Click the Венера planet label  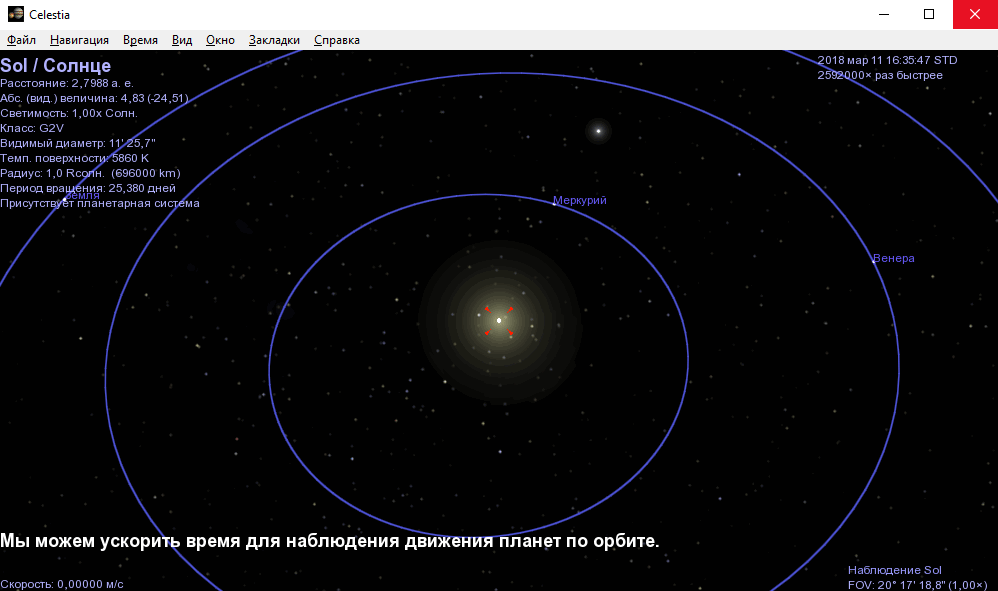pyautogui.click(x=893, y=259)
